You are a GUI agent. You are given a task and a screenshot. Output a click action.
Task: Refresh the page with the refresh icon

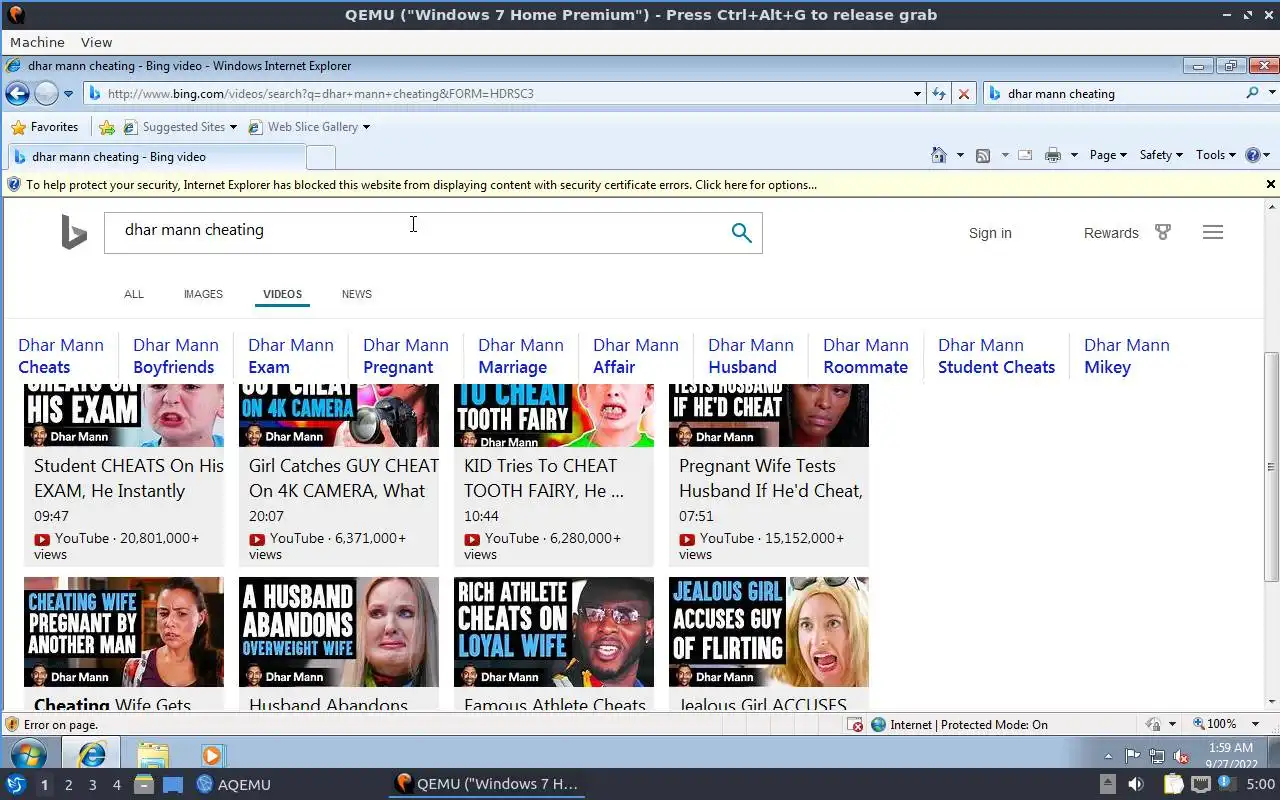pos(939,94)
